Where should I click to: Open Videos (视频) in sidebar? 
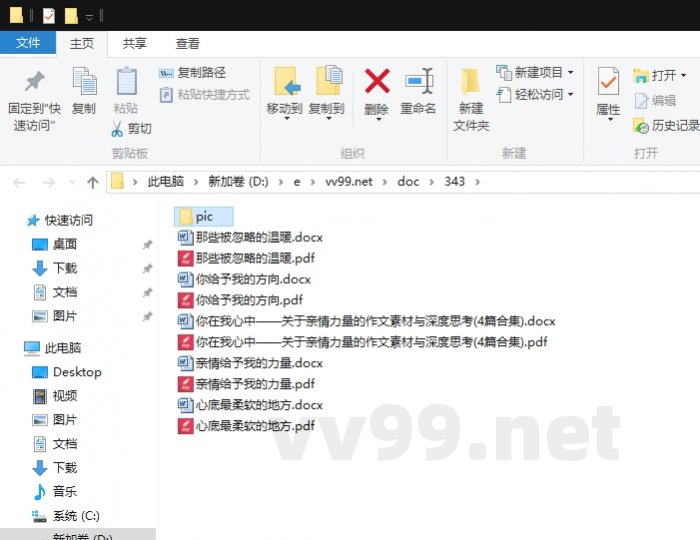point(54,396)
